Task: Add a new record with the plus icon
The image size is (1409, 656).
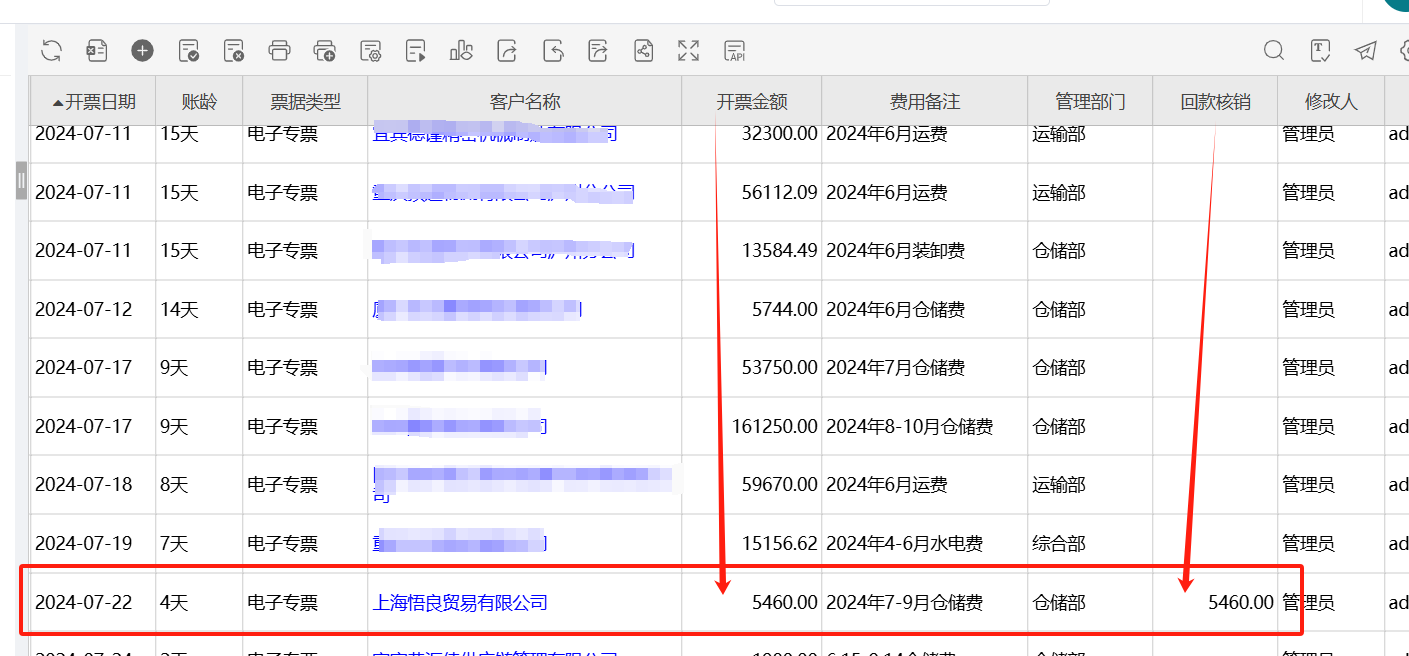Action: (x=142, y=50)
